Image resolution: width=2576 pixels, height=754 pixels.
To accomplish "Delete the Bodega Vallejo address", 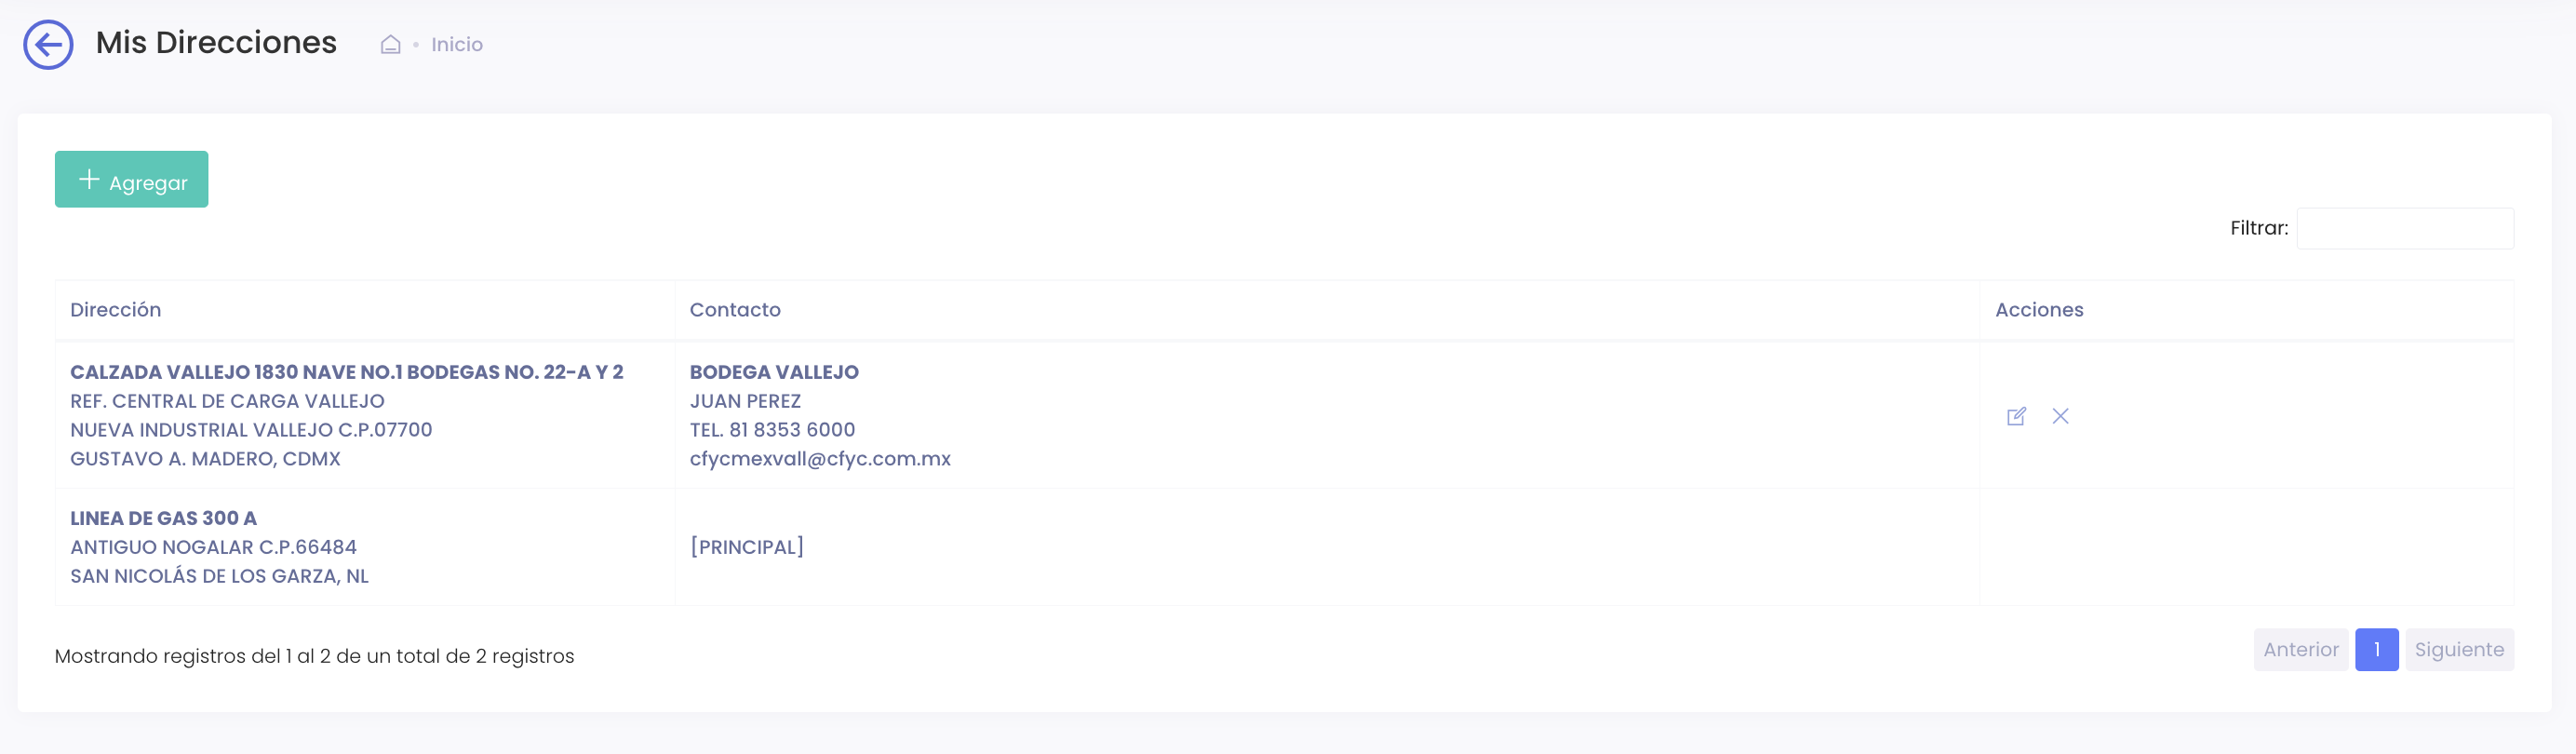I will [x=2060, y=416].
